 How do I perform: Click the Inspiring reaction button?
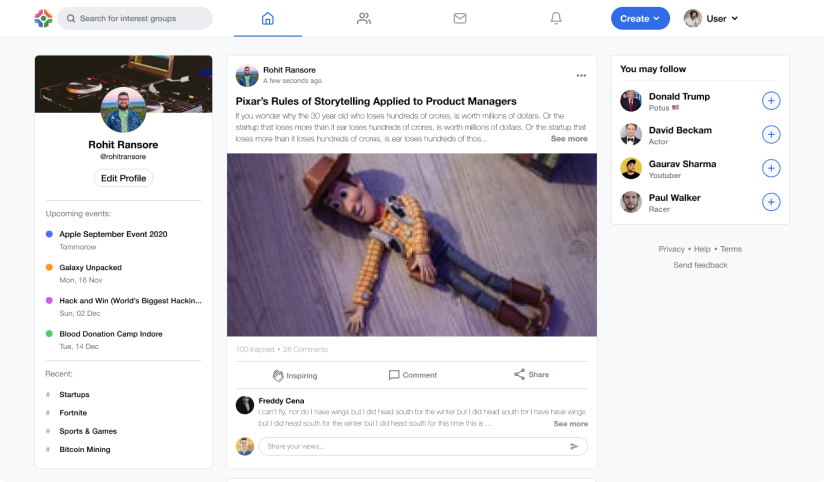click(295, 375)
